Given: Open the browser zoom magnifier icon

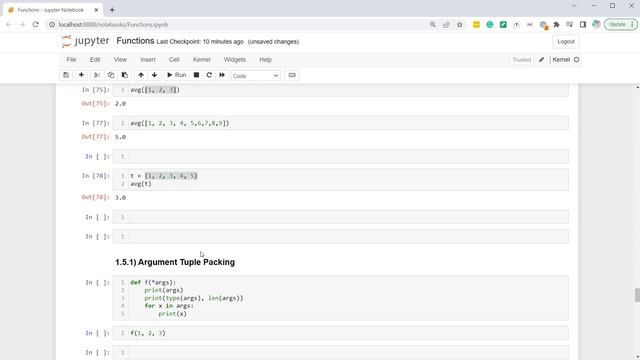Looking at the screenshot, I should (433, 24).
